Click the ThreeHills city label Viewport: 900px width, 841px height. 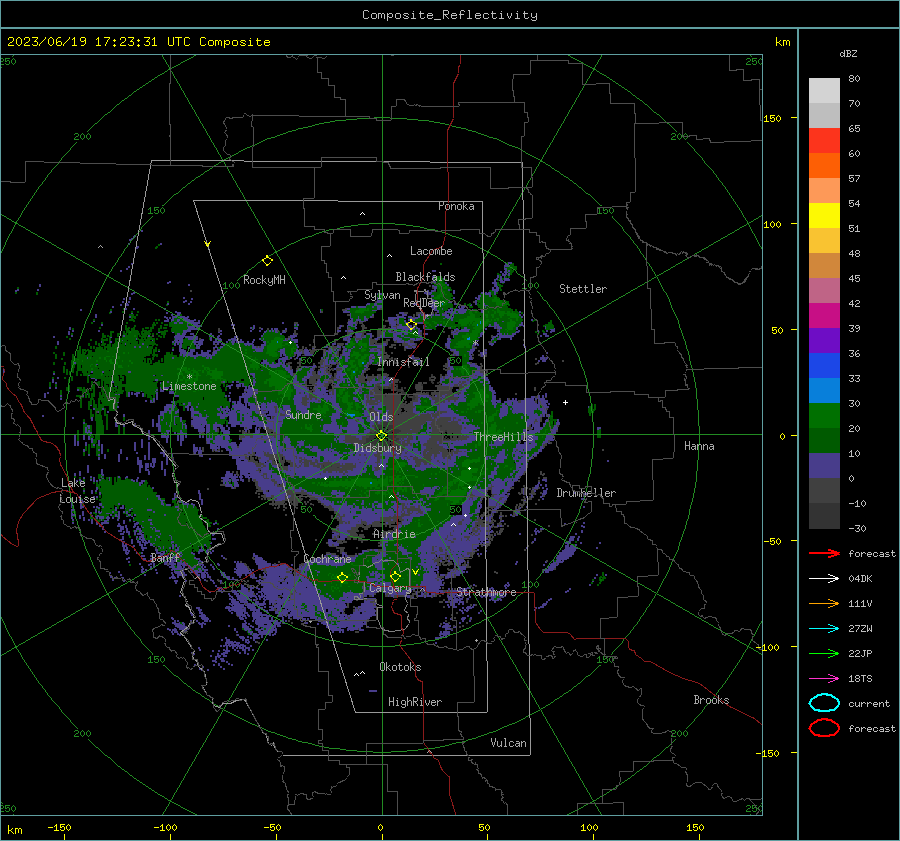pyautogui.click(x=503, y=437)
